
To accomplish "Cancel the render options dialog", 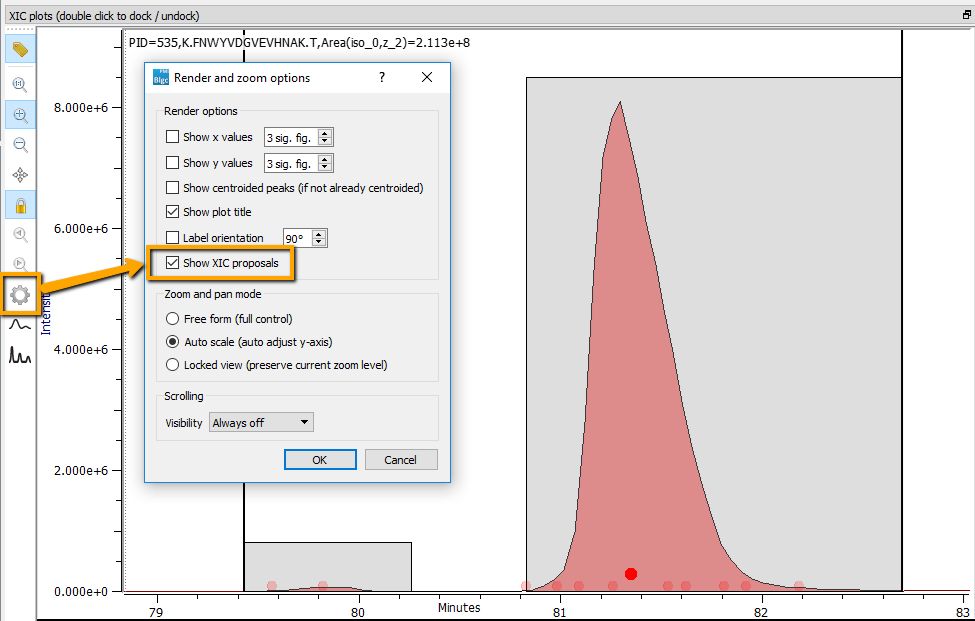I will 400,460.
